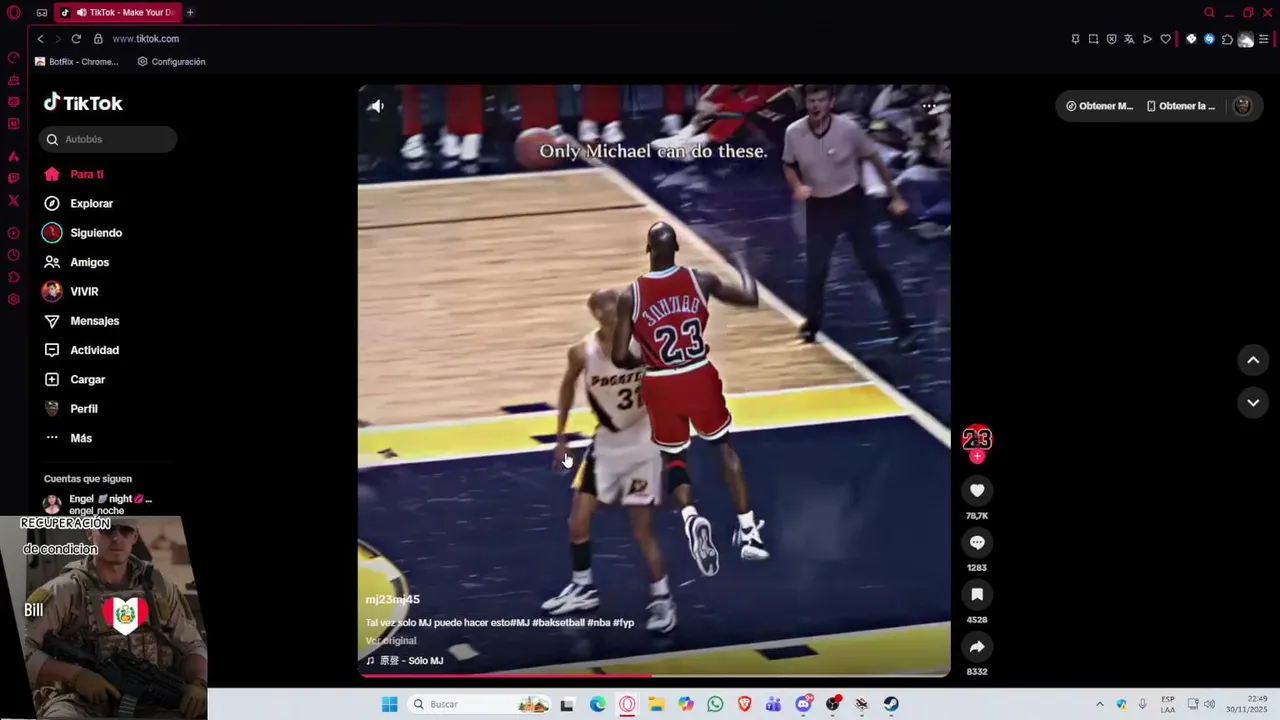Open the Para ti home feed
1280x720 pixels.
pyautogui.click(x=74, y=174)
